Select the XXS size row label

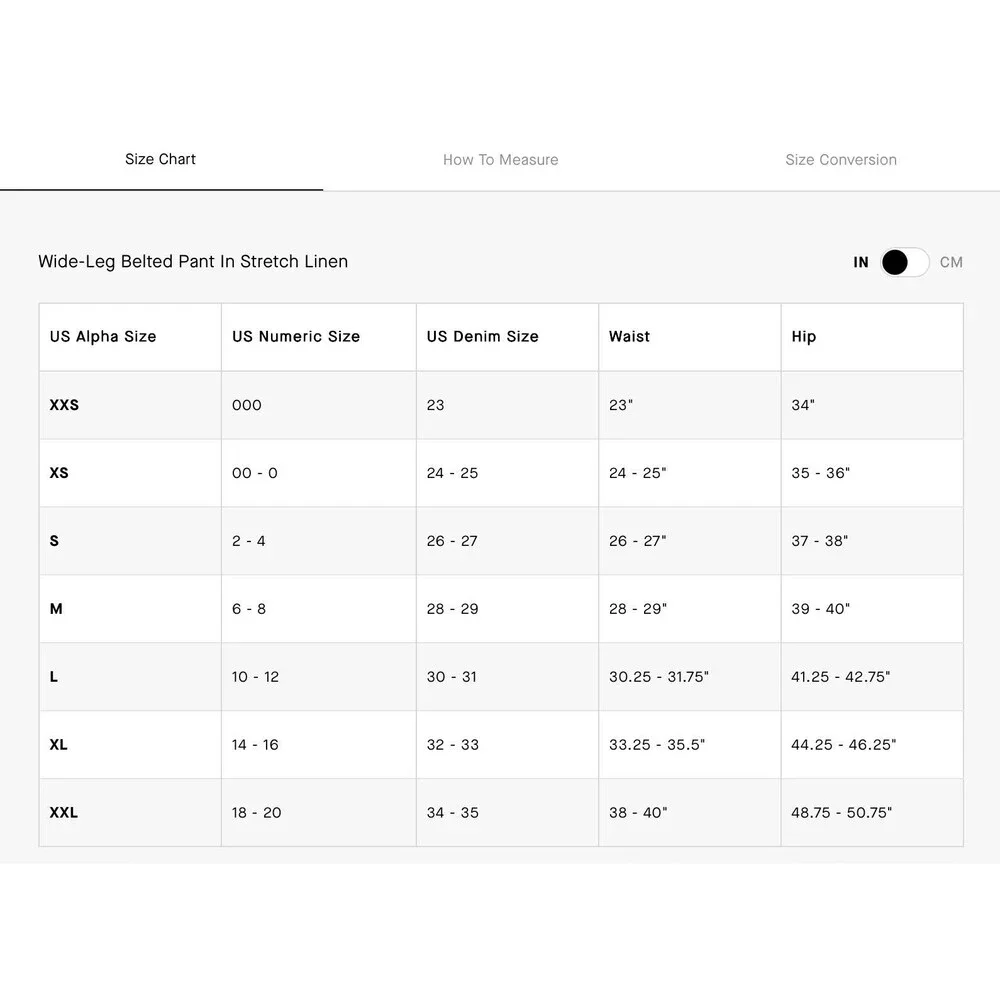64,405
